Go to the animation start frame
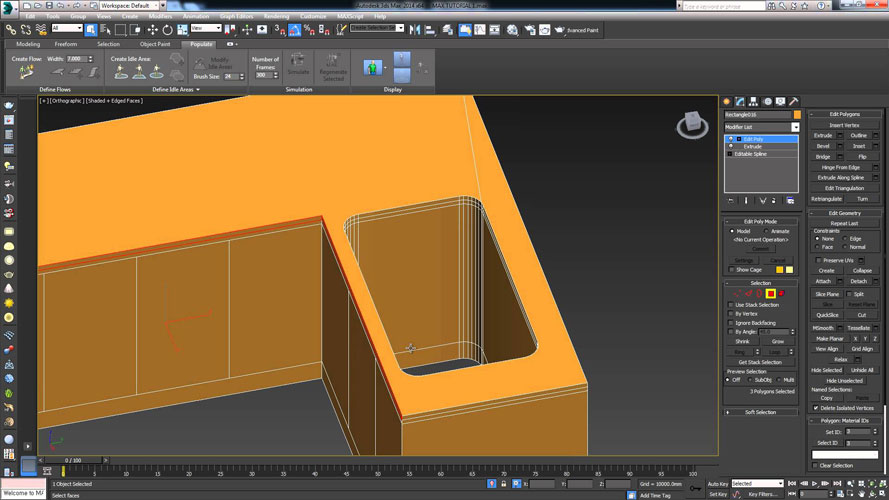Image resolution: width=889 pixels, height=500 pixels. coord(792,484)
